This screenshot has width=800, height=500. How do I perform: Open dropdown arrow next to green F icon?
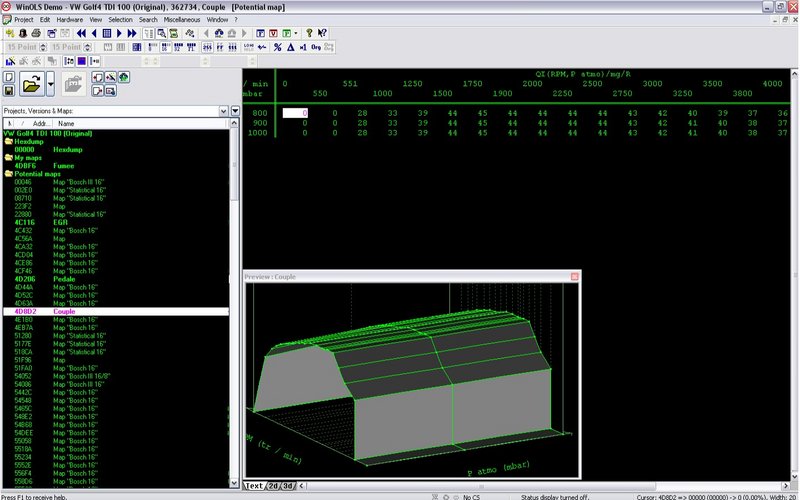pyautogui.click(x=296, y=33)
